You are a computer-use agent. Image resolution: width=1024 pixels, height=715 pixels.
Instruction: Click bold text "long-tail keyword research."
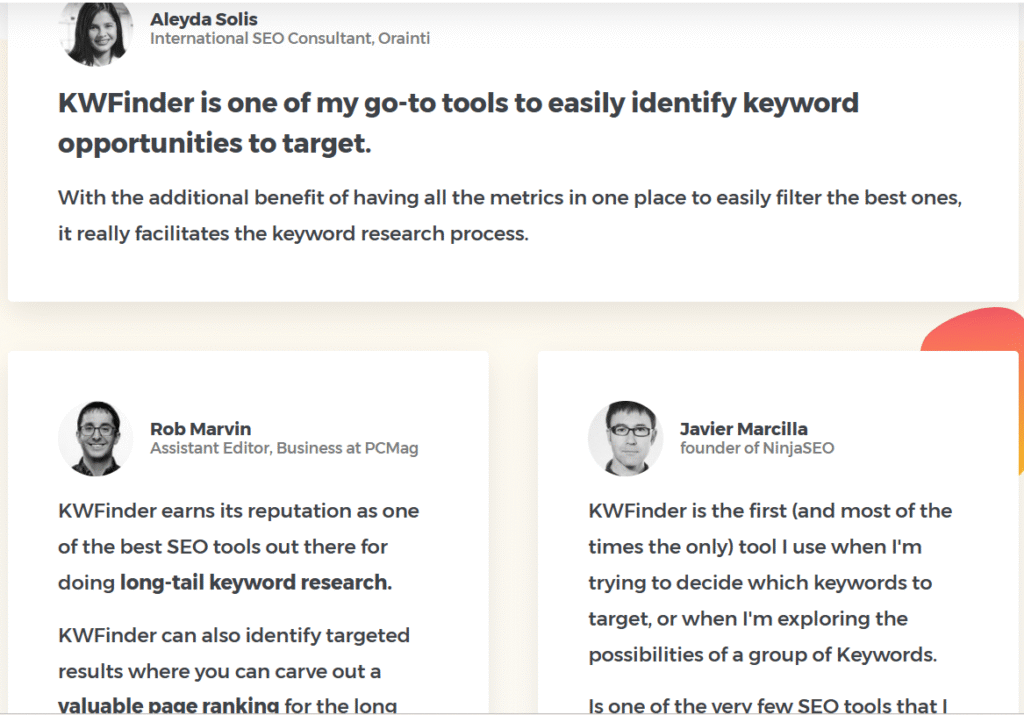256,582
